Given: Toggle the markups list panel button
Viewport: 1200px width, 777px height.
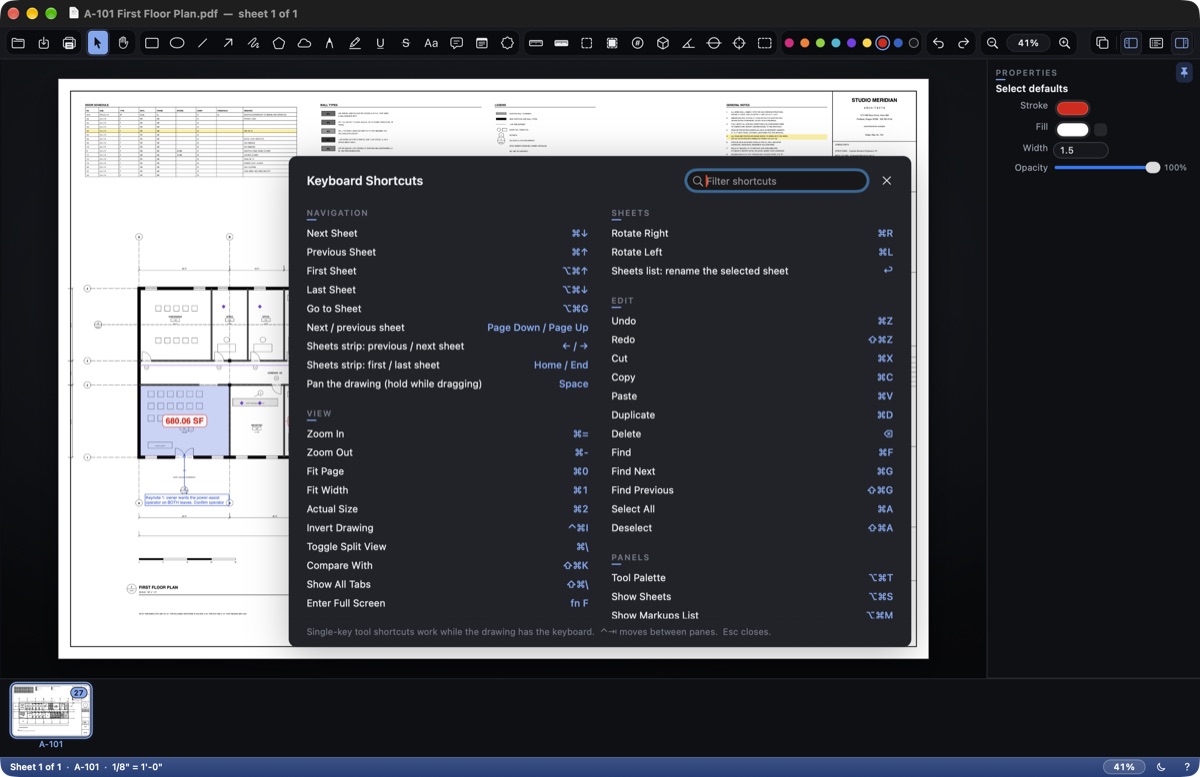Looking at the screenshot, I should pos(1156,43).
